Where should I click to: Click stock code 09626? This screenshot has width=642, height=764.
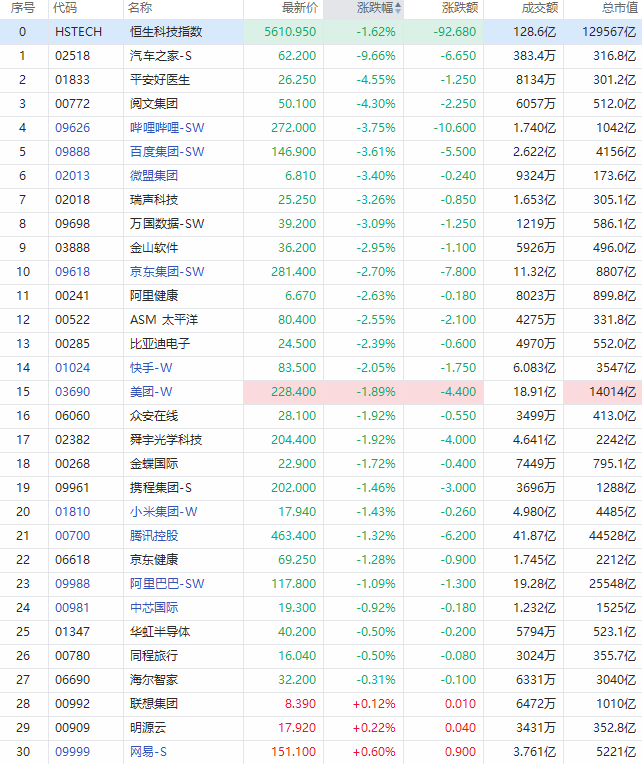[x=73, y=128]
